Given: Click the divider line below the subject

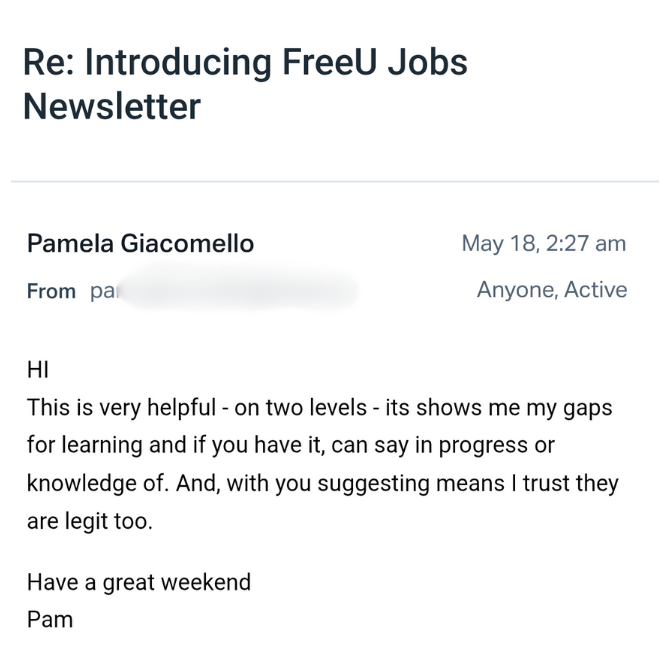Looking at the screenshot, I should (335, 181).
